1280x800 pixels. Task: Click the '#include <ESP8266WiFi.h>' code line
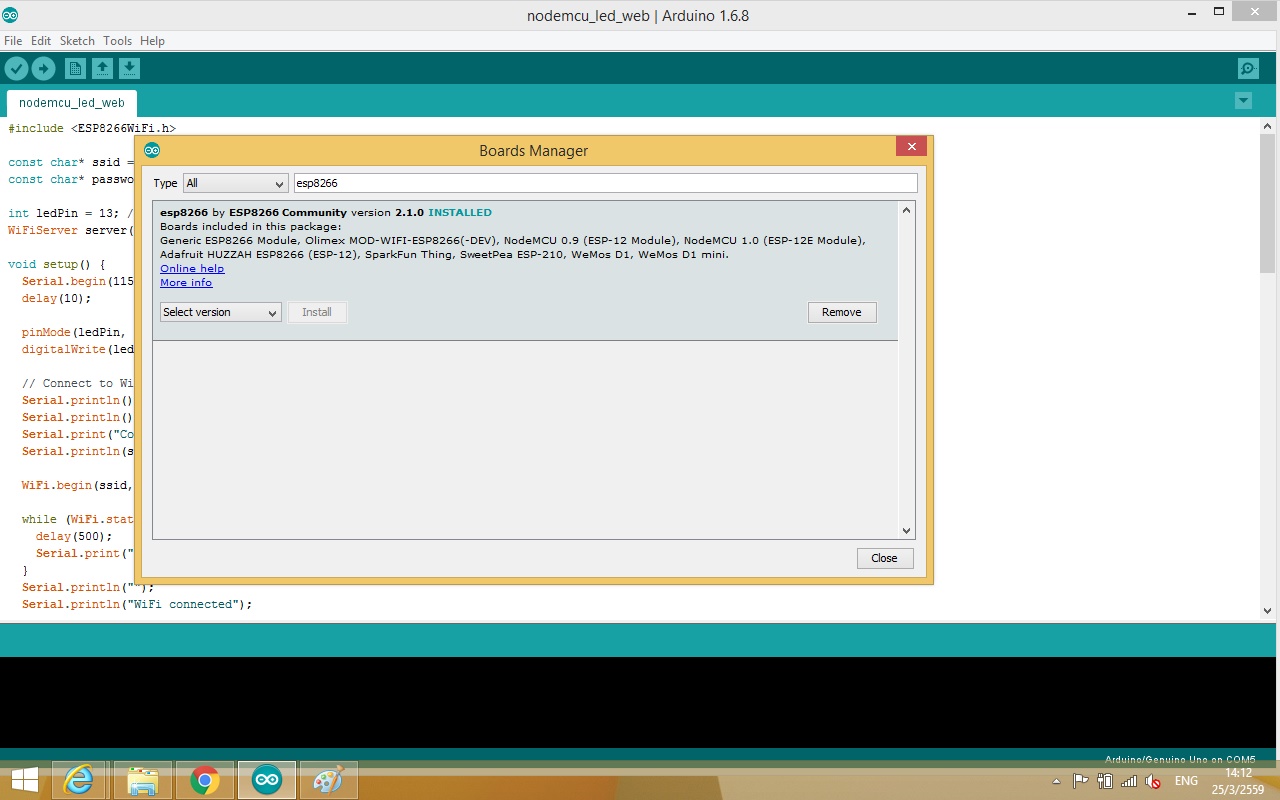point(92,128)
